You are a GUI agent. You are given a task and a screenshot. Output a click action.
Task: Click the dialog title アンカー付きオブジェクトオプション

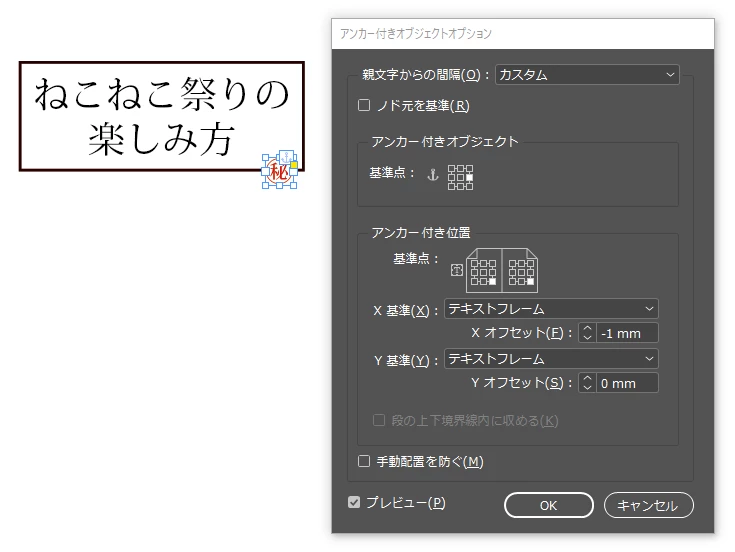tap(416, 33)
